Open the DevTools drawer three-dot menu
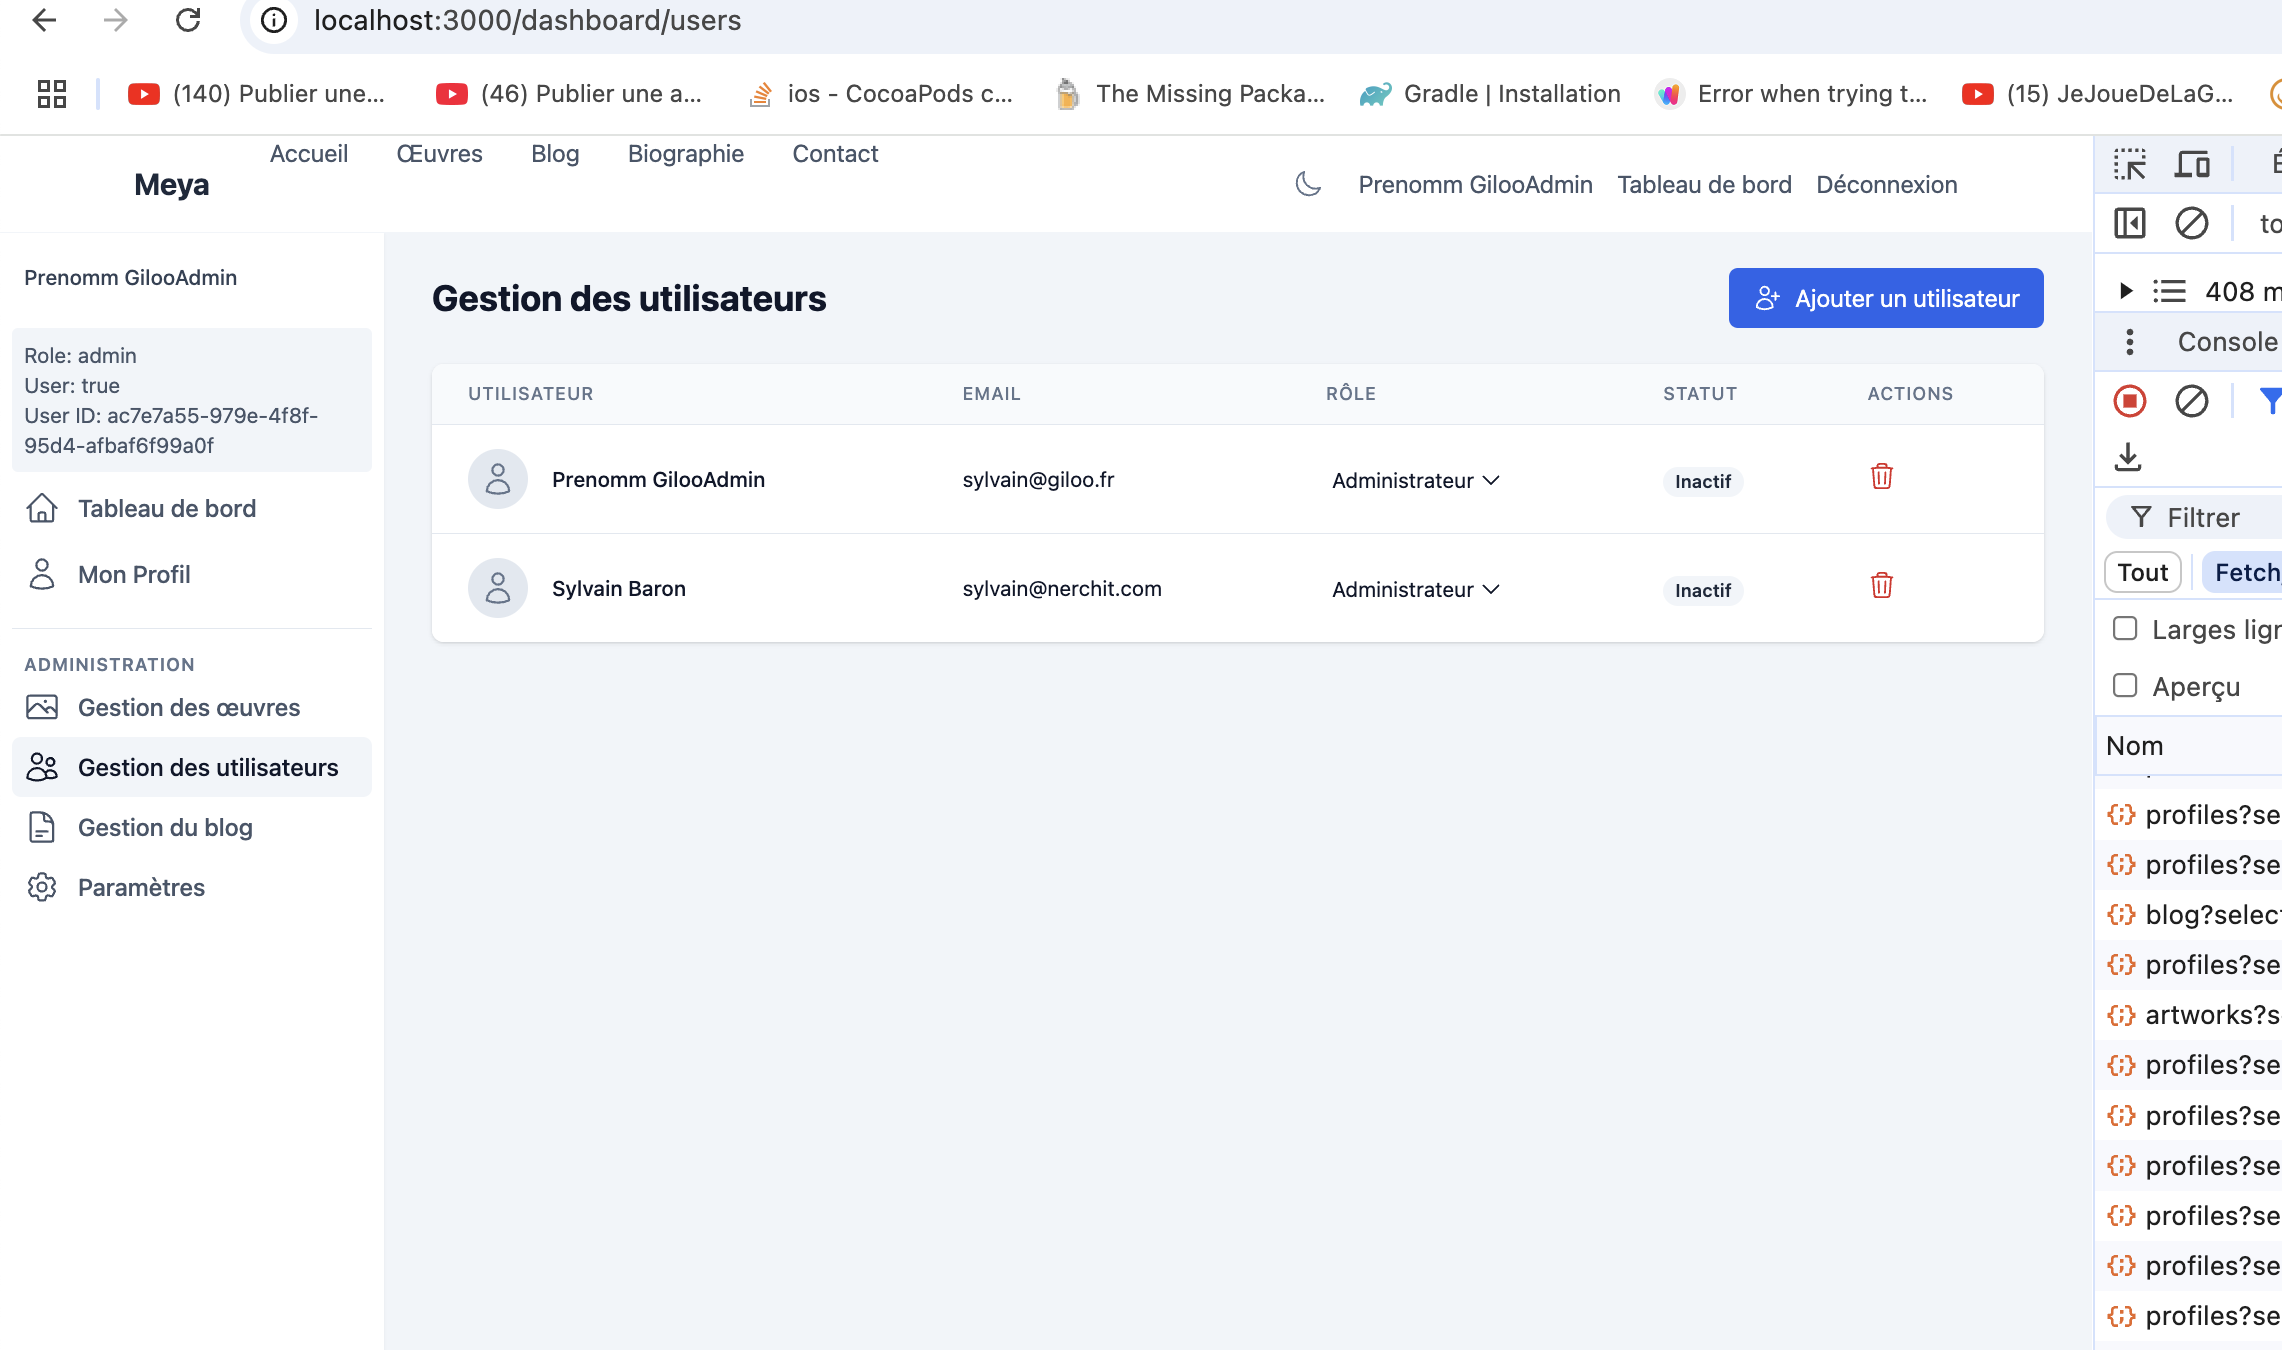The image size is (2282, 1350). [x=2130, y=342]
